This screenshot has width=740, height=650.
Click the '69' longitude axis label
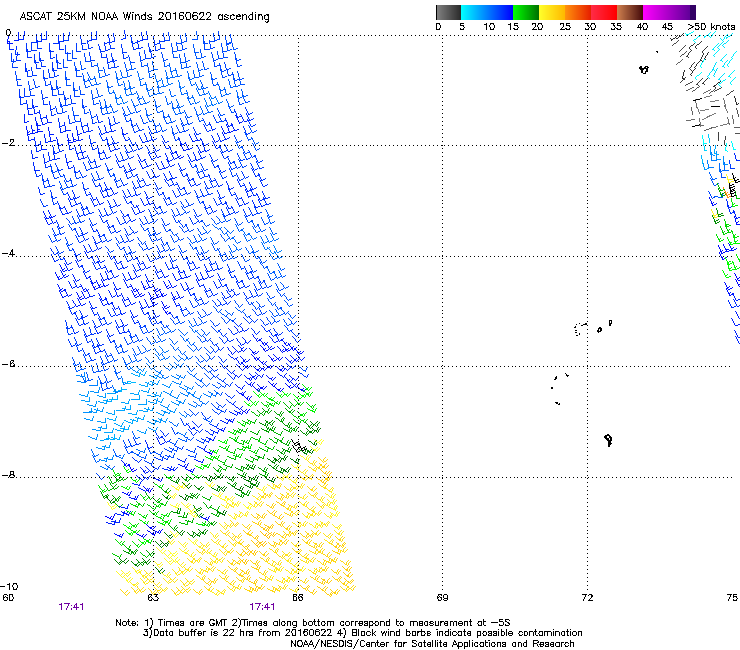tap(442, 598)
